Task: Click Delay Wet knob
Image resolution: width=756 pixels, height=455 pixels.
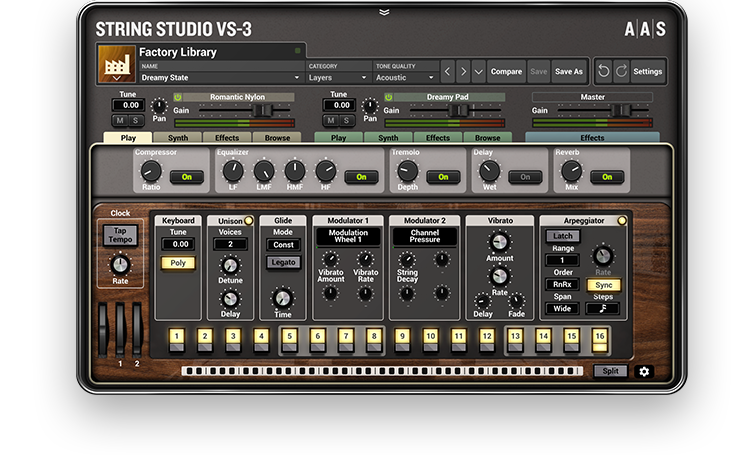Action: 489,171
